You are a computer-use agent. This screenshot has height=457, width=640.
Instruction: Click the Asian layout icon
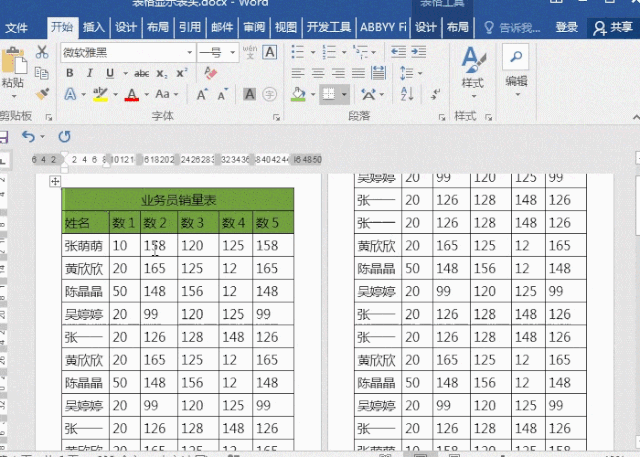[369, 95]
